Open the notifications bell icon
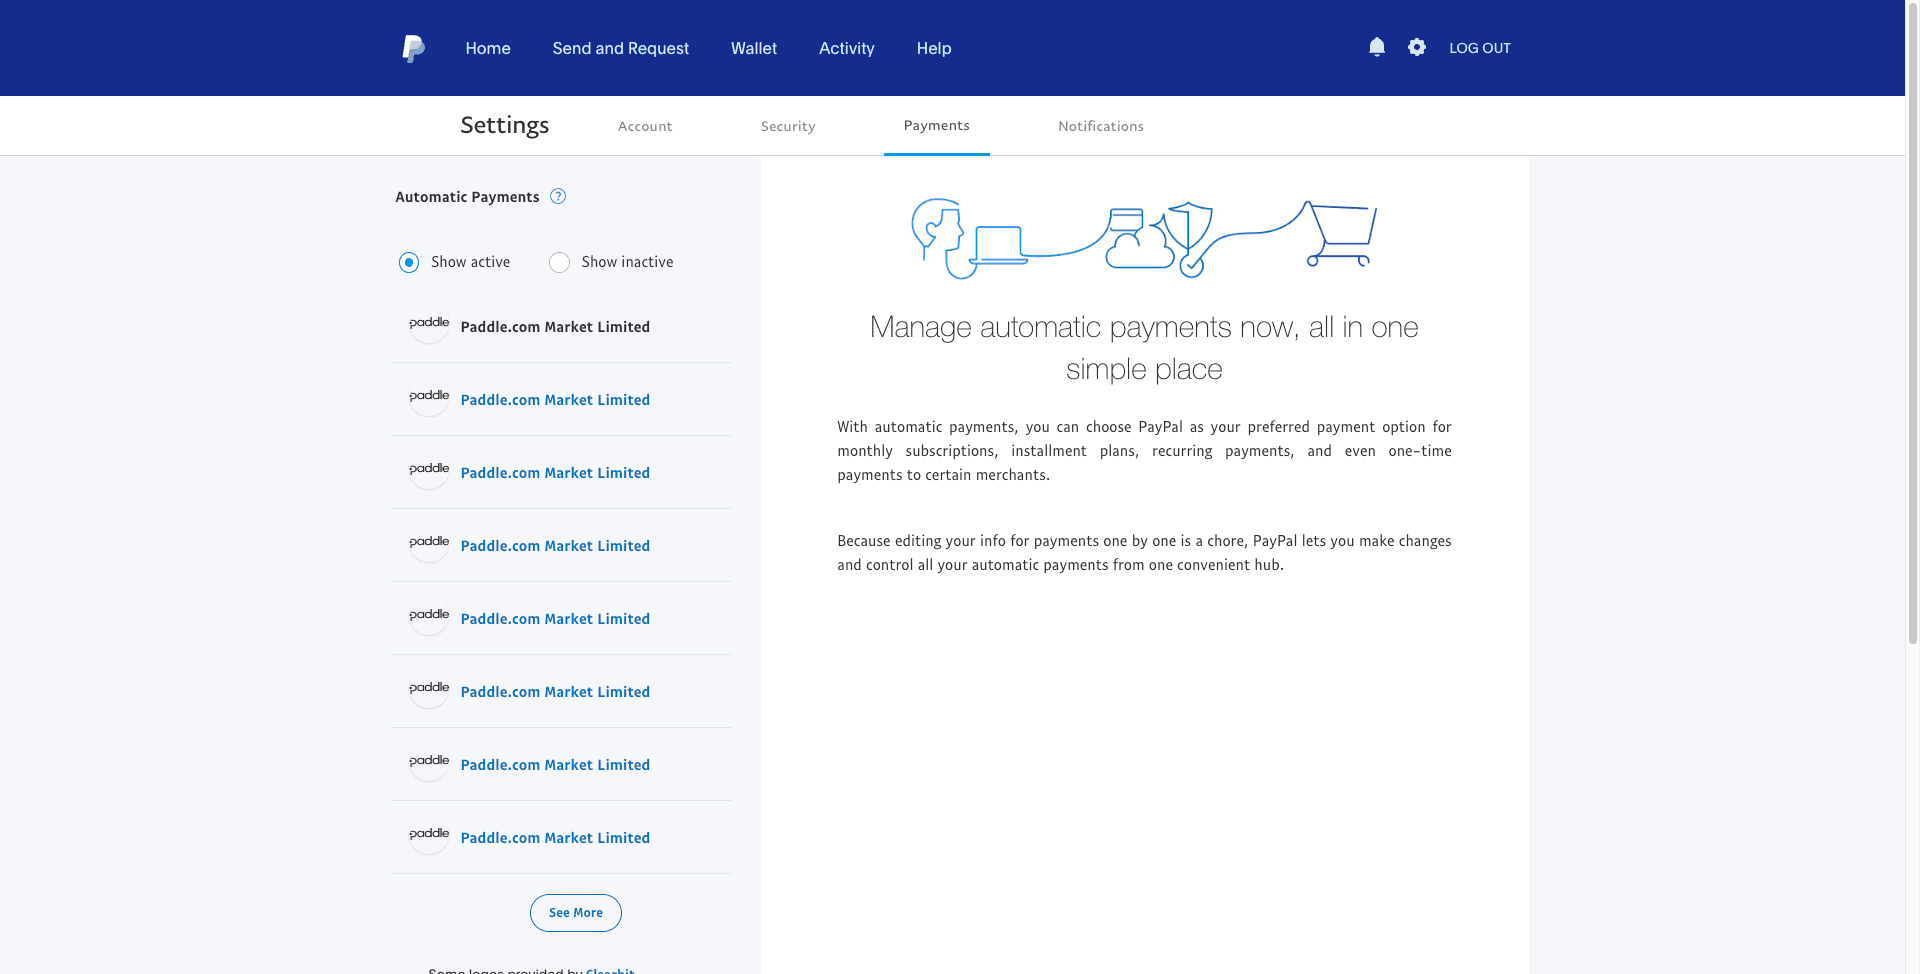This screenshot has width=1920, height=974. pos(1377,47)
